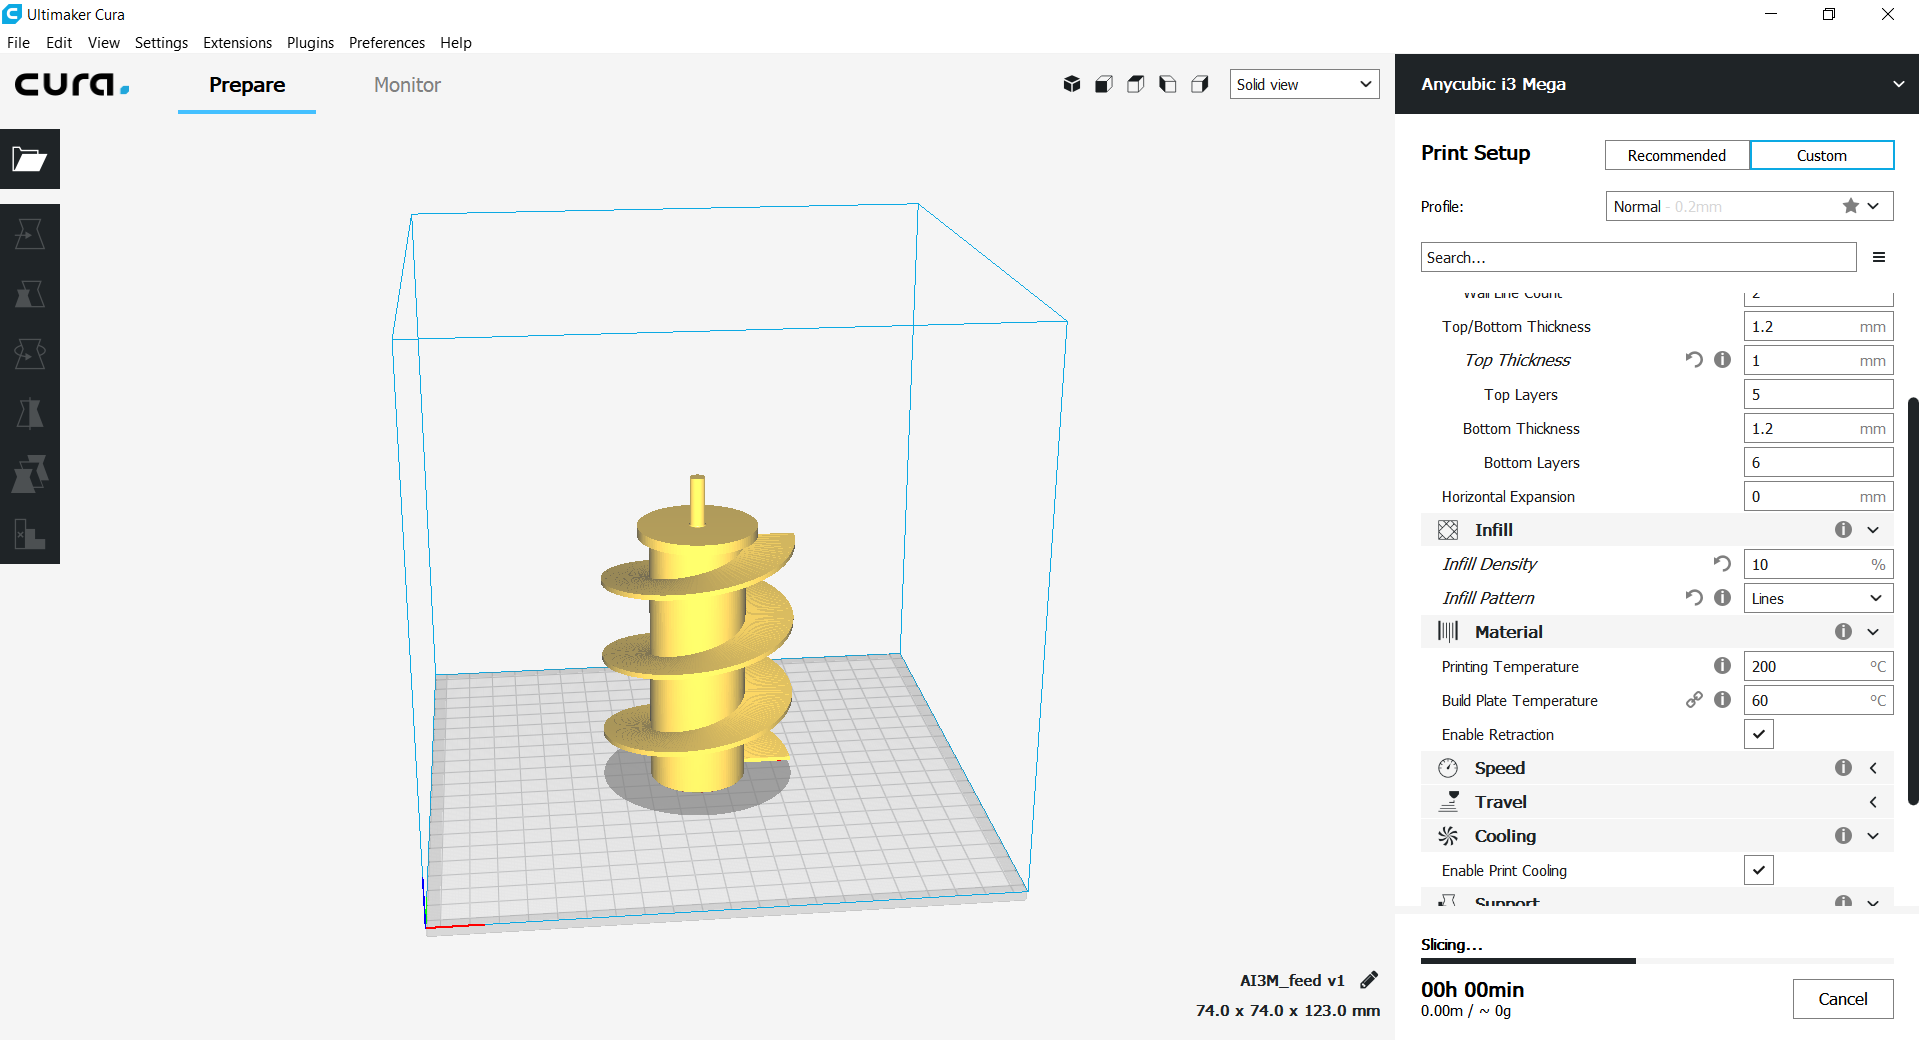Collapse the Infill section chevron
Viewport: 1919px width, 1040px height.
click(1873, 530)
